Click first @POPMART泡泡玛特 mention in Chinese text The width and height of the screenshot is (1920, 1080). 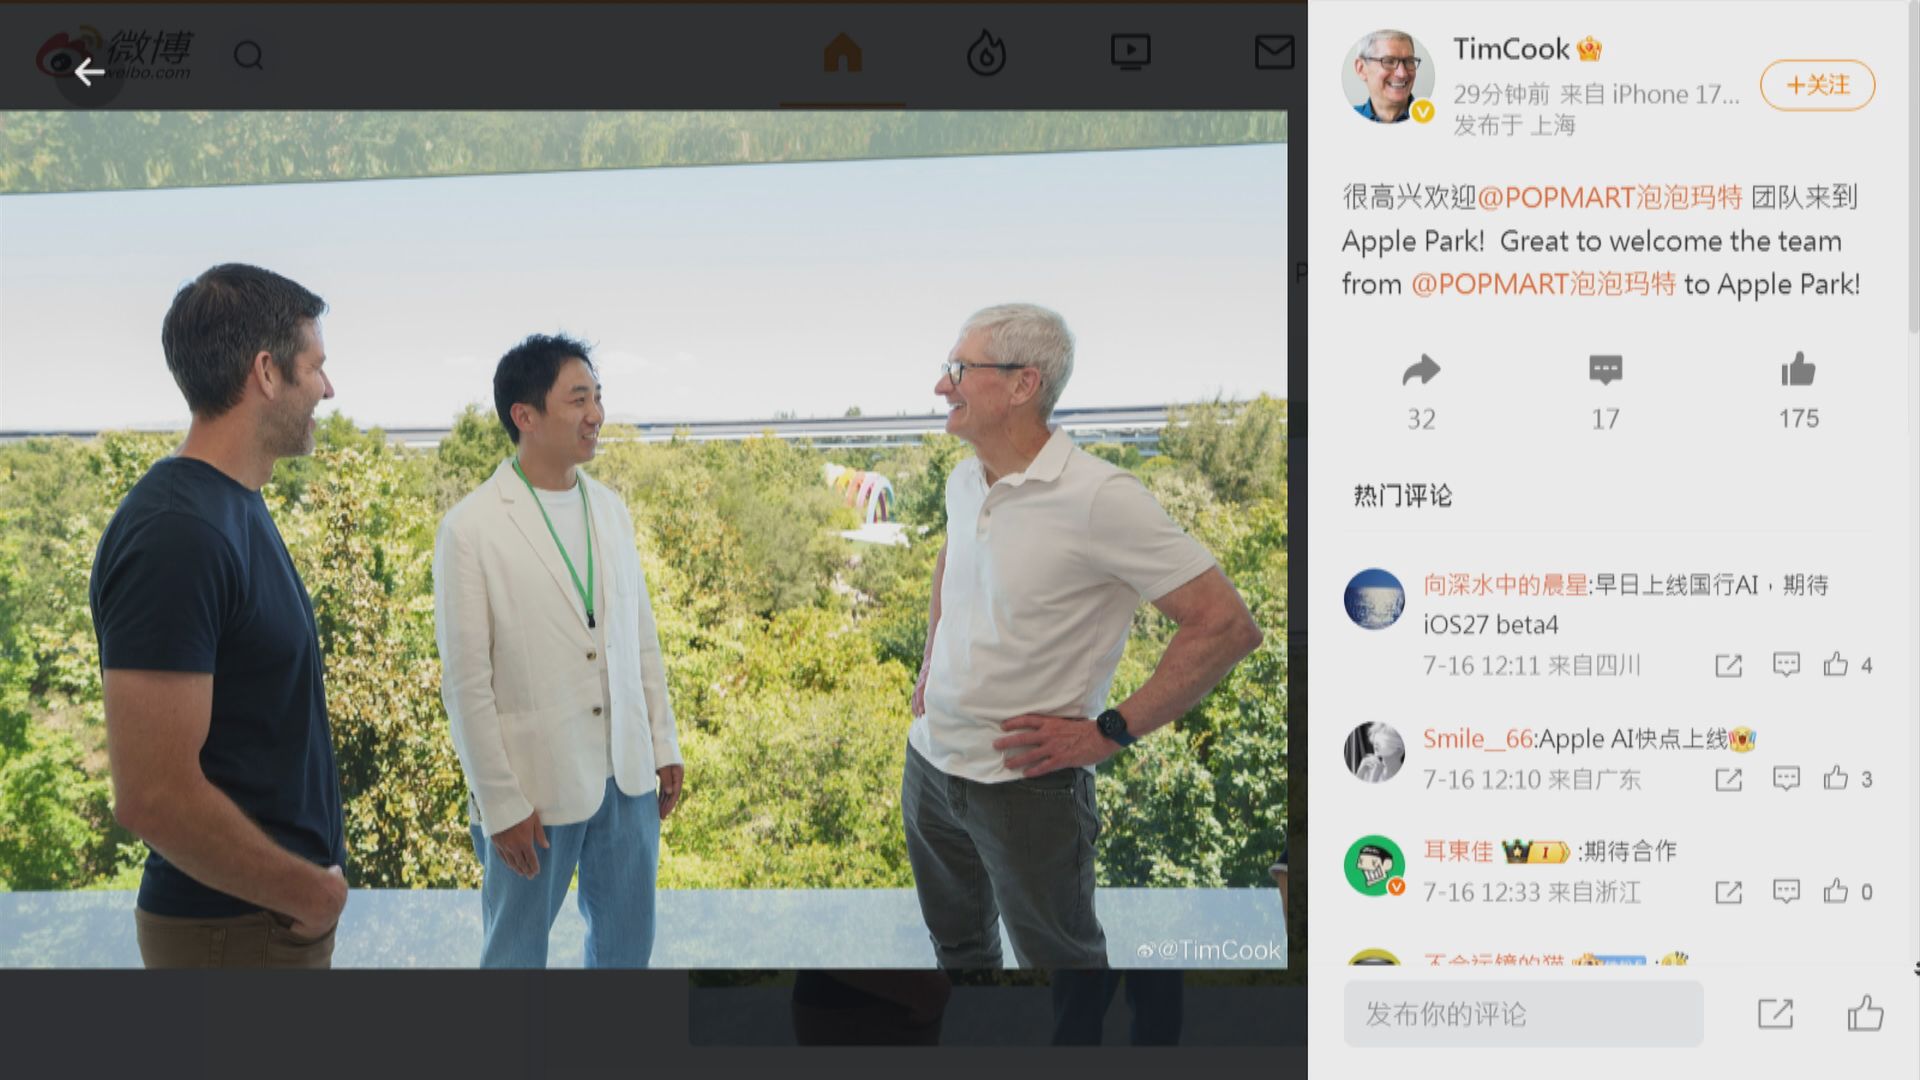coord(1610,197)
